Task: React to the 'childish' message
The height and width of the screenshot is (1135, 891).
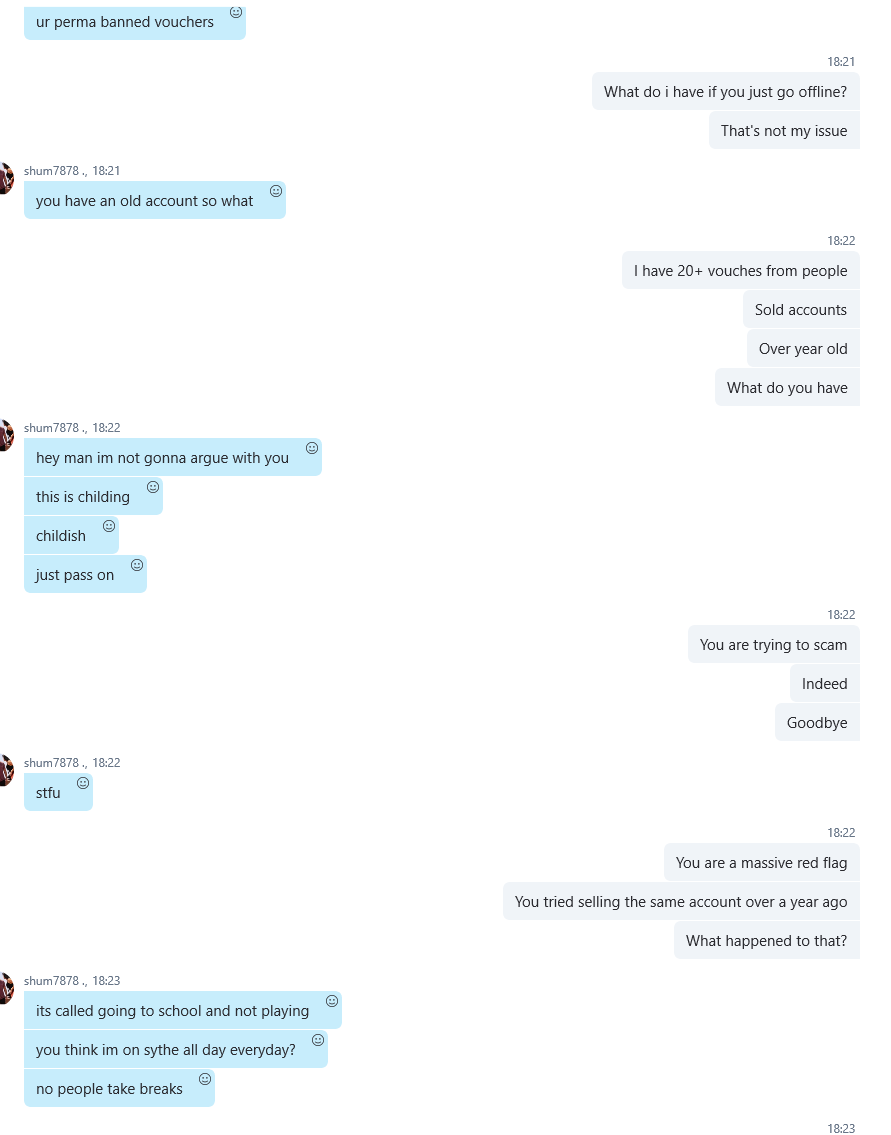Action: point(109,526)
